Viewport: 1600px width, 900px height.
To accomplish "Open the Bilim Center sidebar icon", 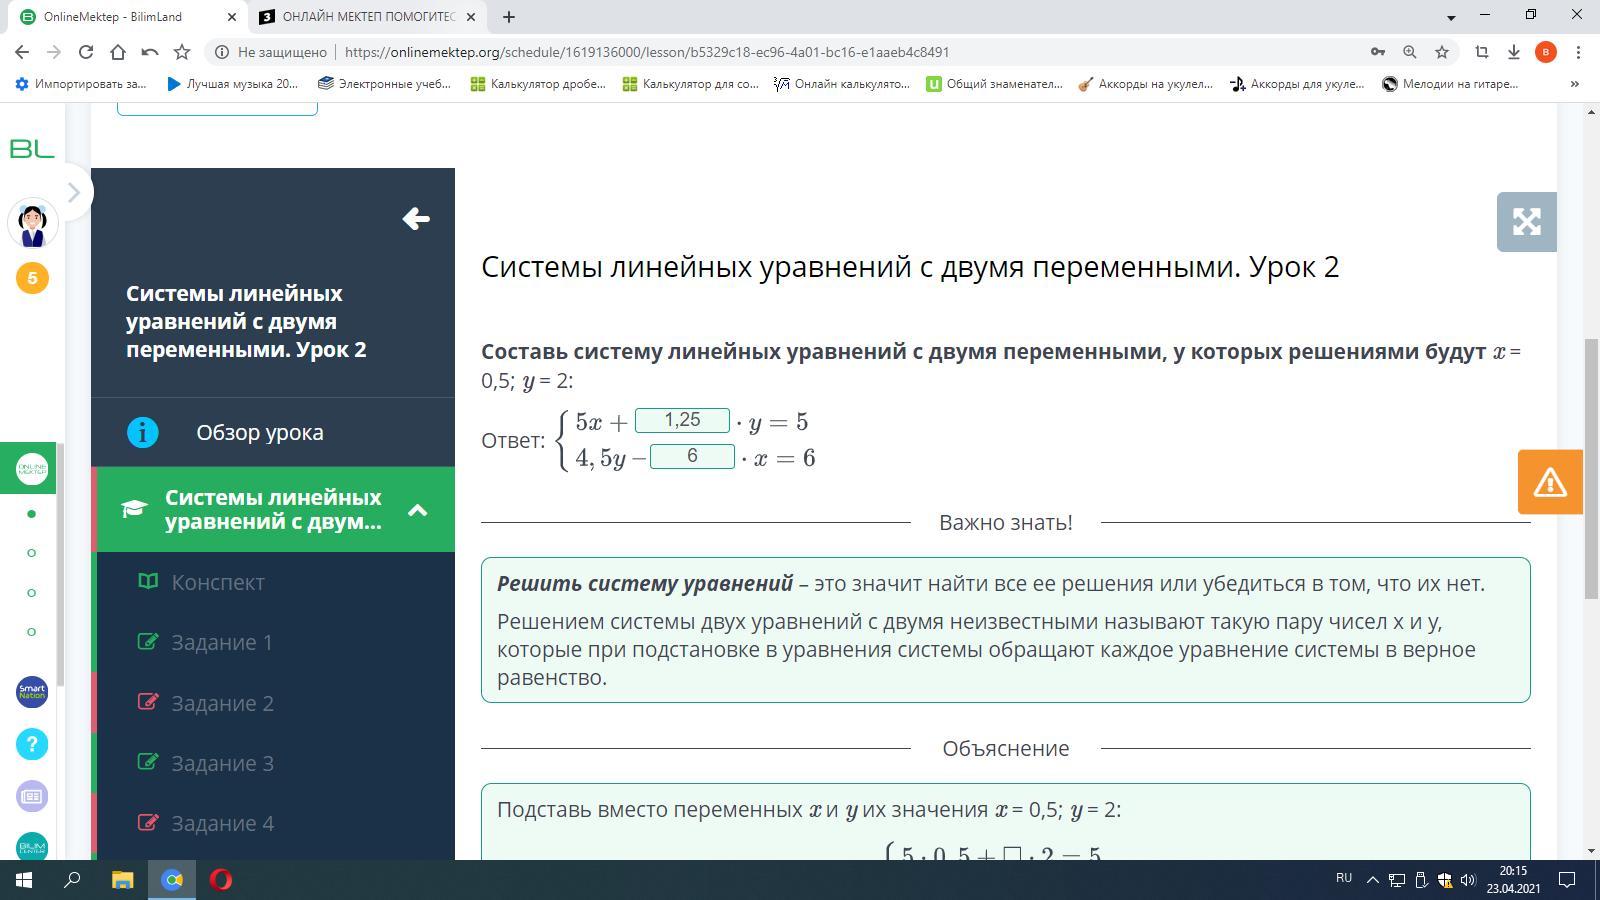I will pyautogui.click(x=32, y=847).
